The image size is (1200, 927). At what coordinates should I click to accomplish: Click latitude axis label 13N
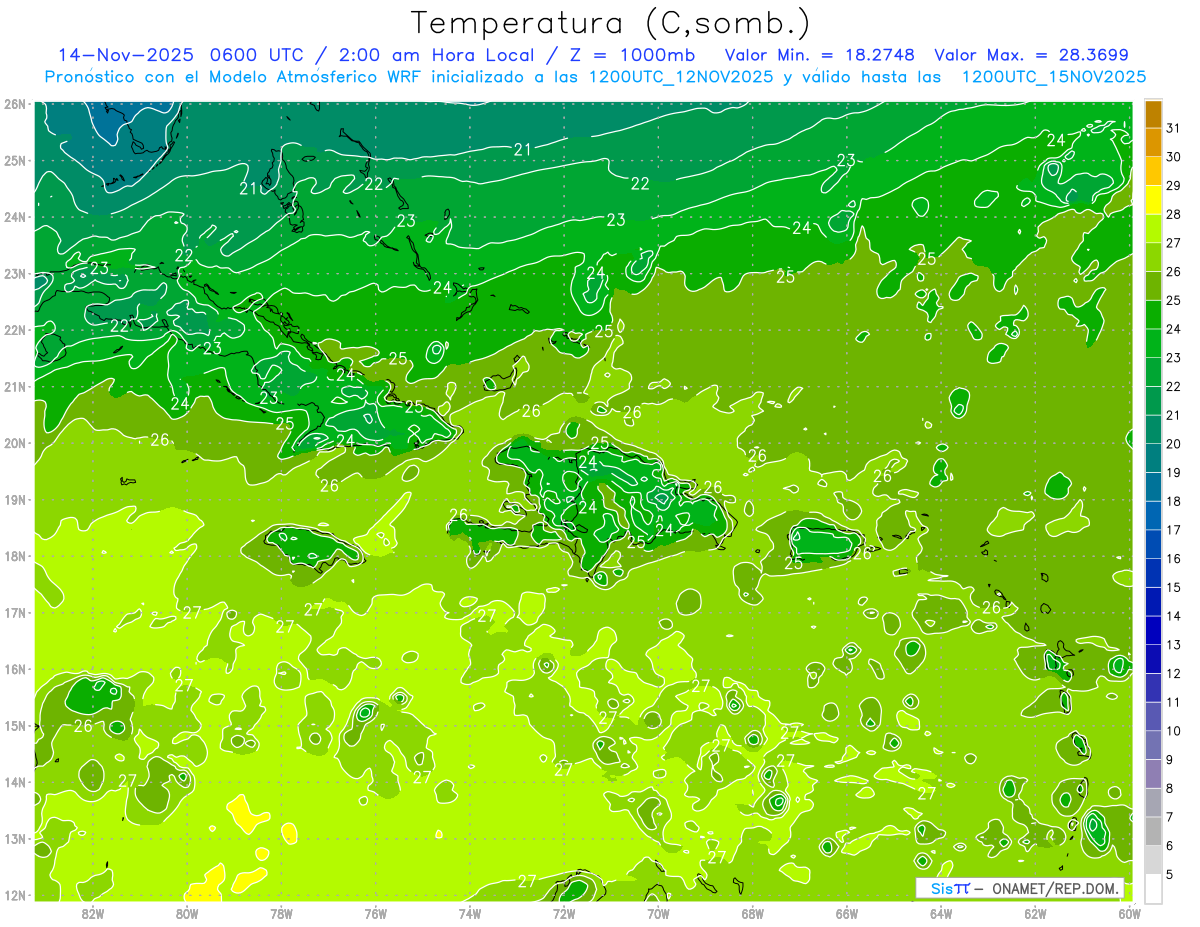click(15, 838)
